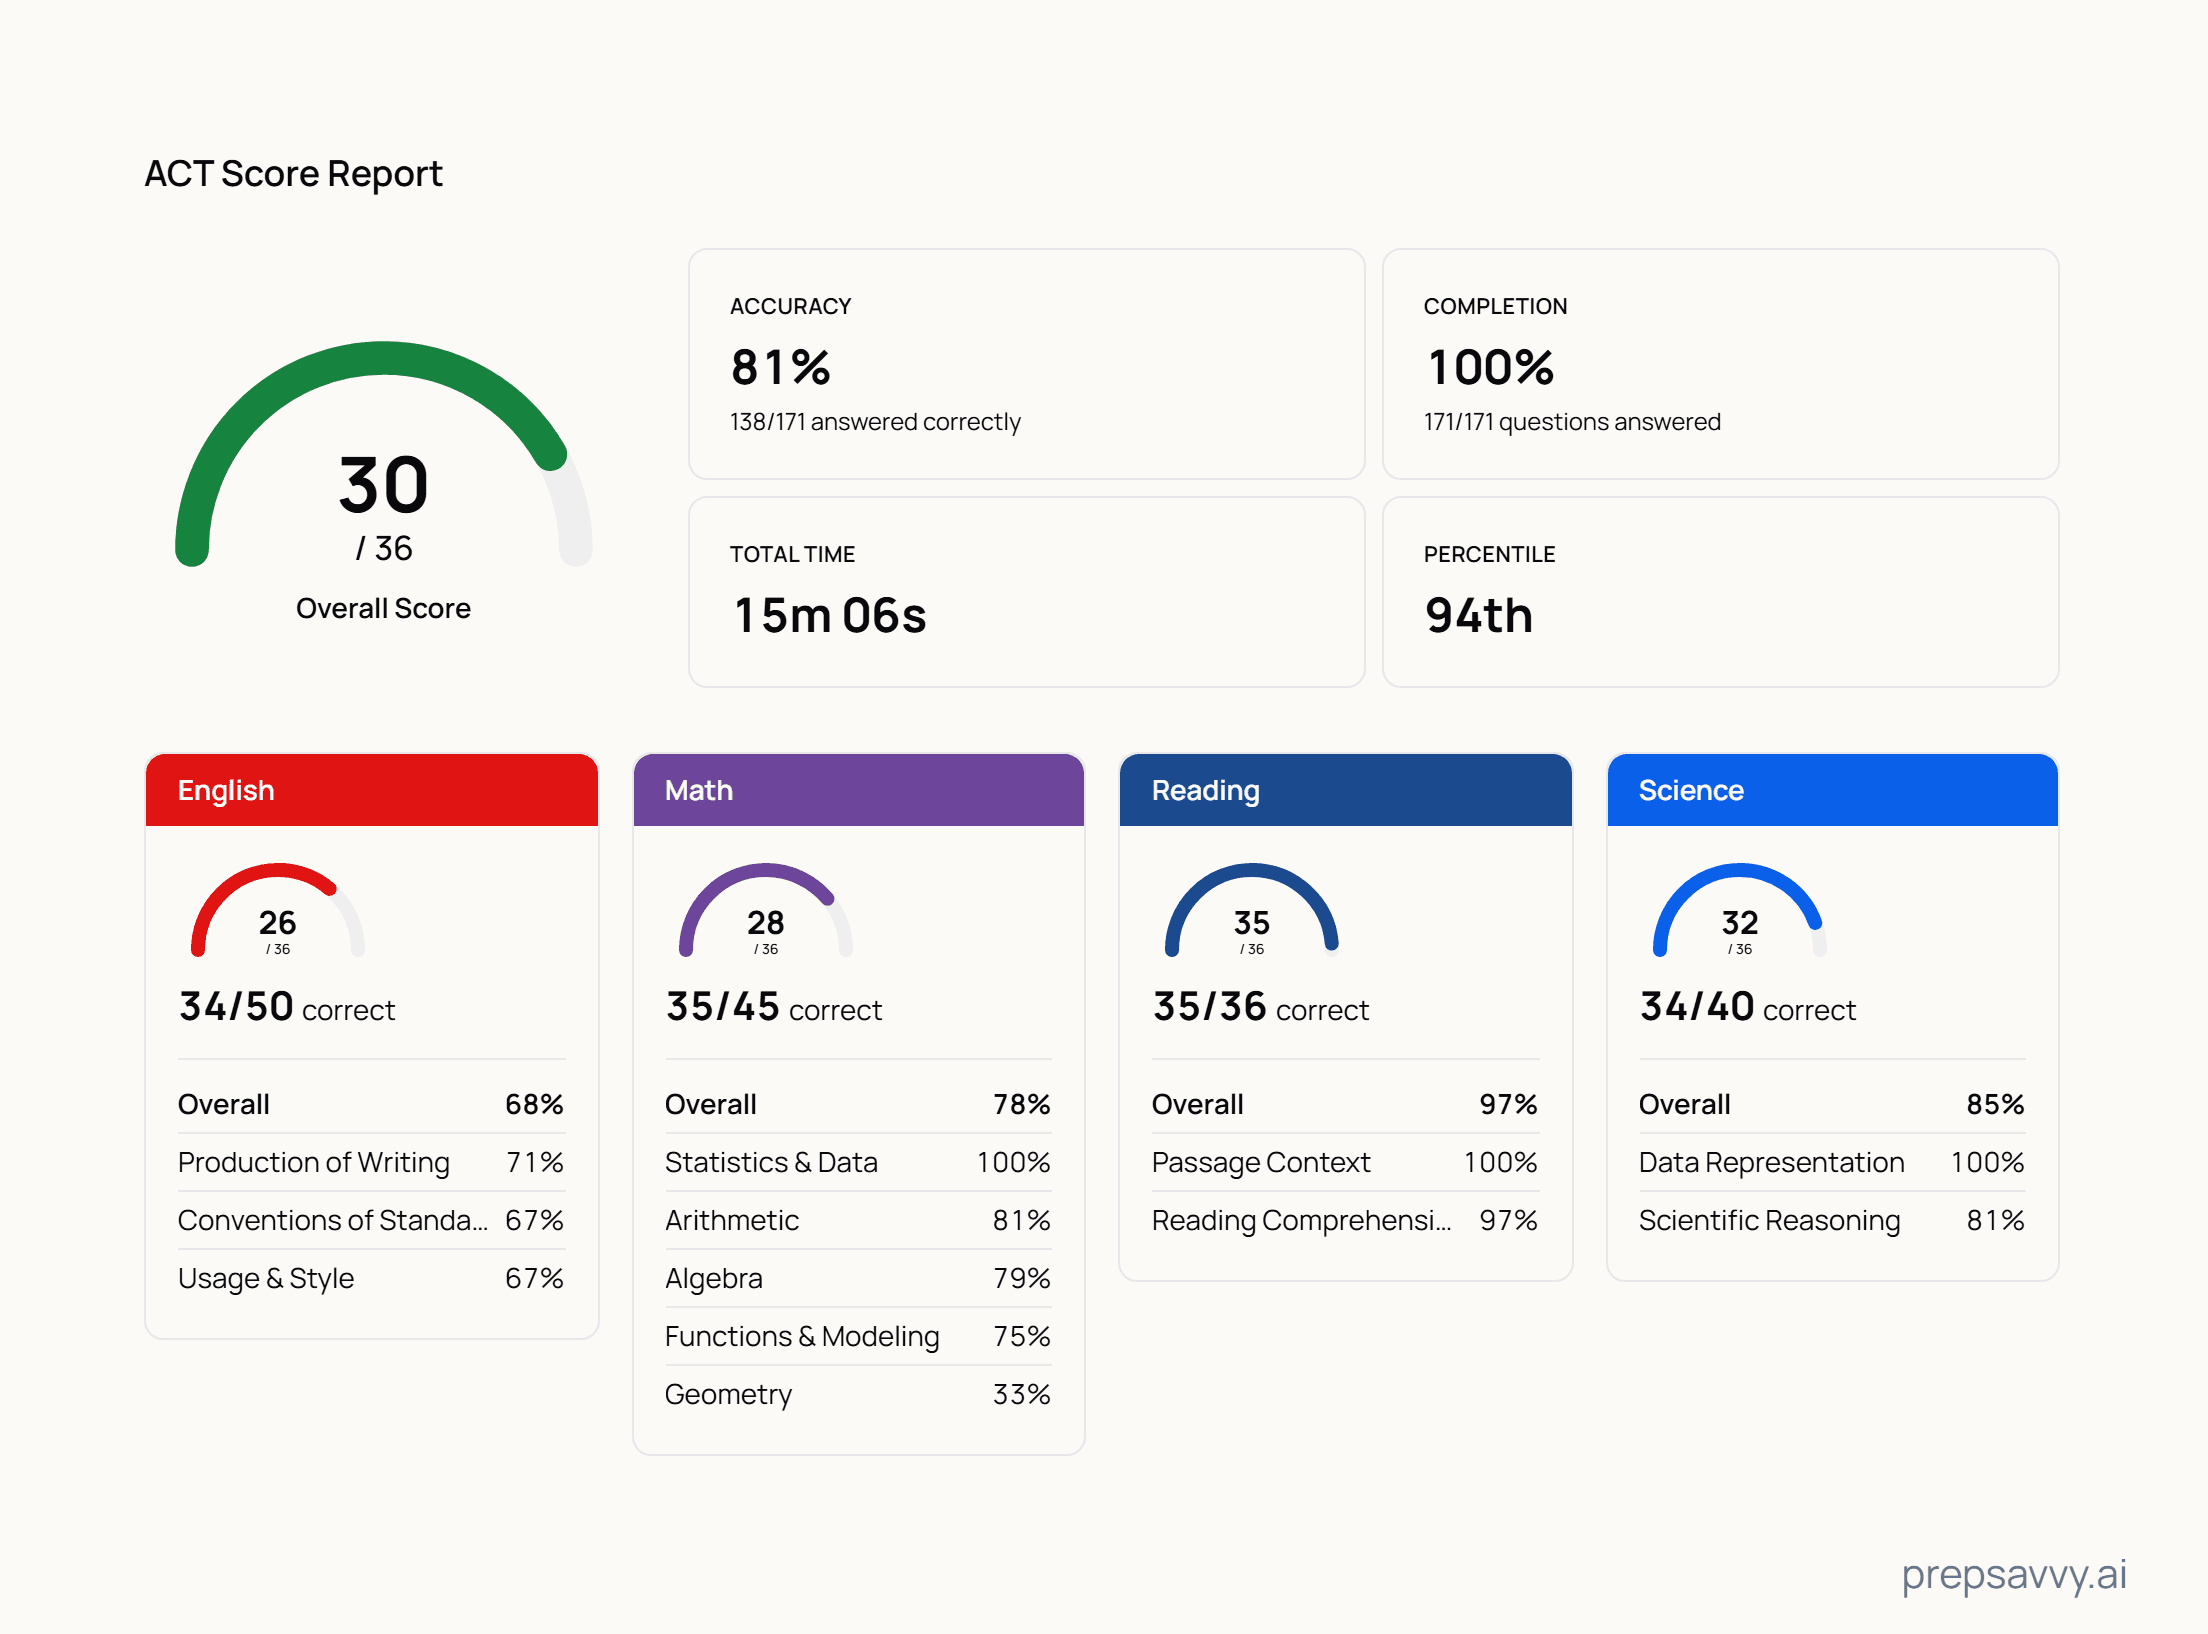Click the 81% accuracy value
This screenshot has height=1634, width=2208.
[x=781, y=367]
